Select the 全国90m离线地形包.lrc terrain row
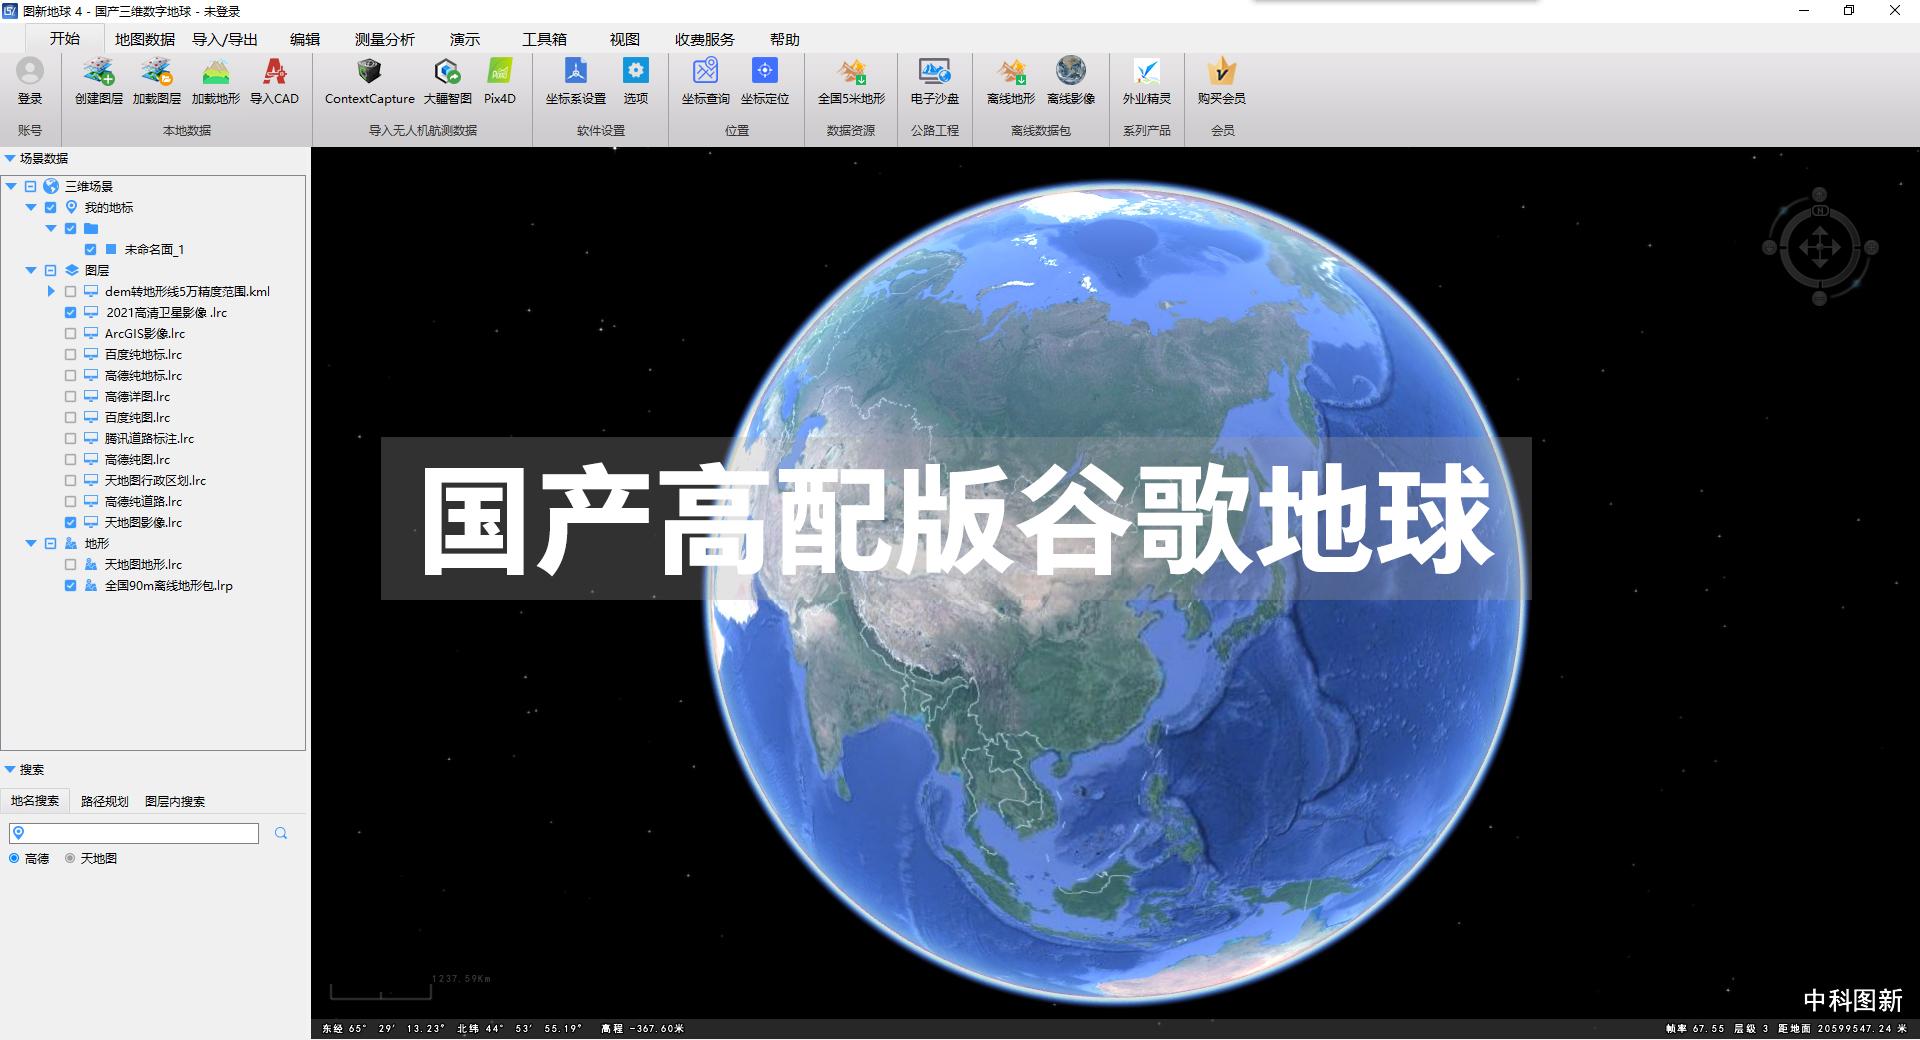 point(168,585)
